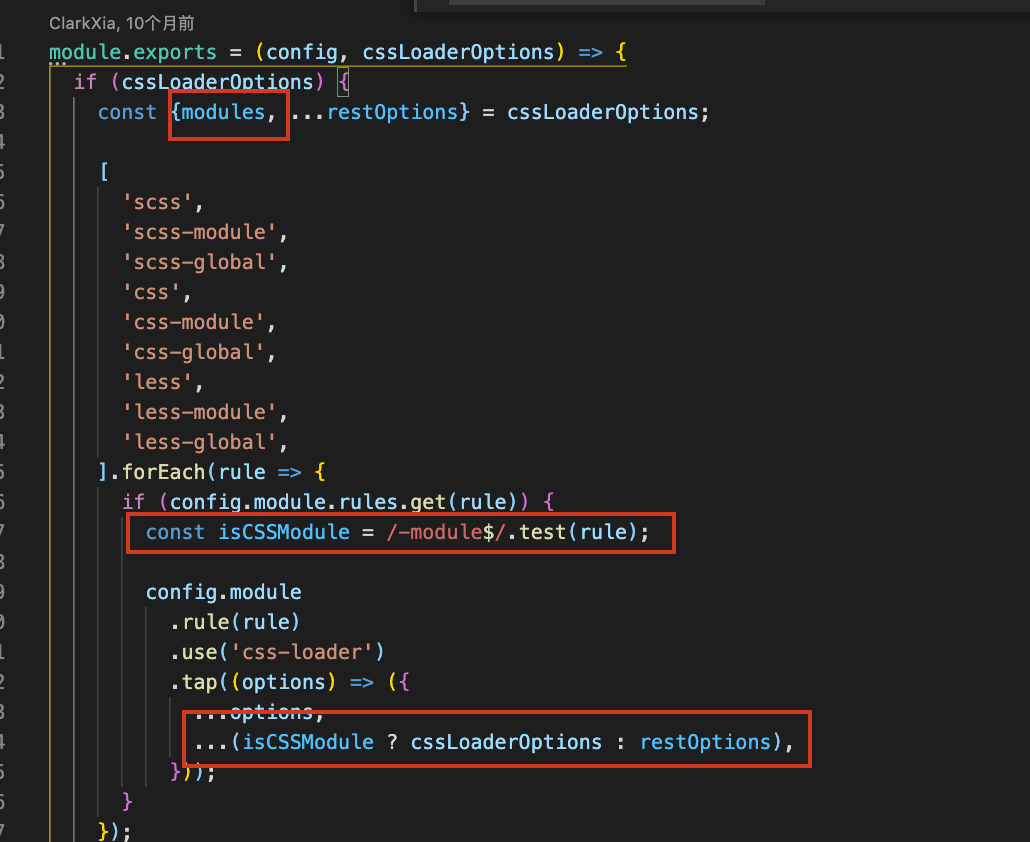Click 'cssLoaderOptions' parameter in arrow function

point(459,52)
